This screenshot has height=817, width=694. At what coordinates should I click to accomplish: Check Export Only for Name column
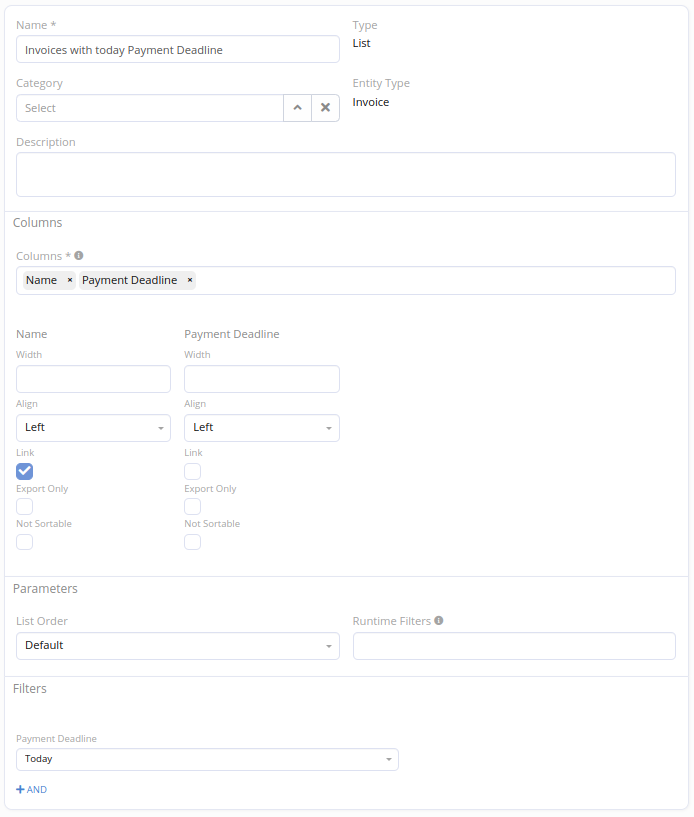(25, 507)
